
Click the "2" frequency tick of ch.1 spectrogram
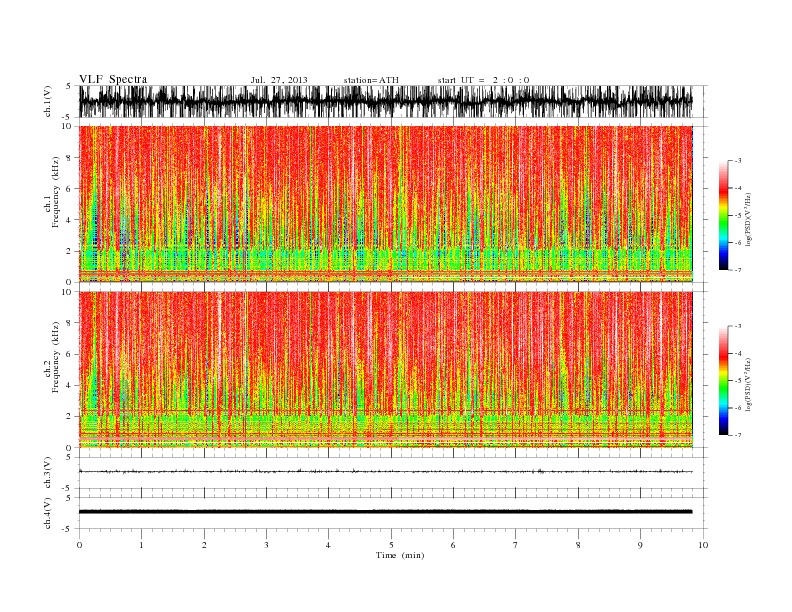pyautogui.click(x=69, y=251)
